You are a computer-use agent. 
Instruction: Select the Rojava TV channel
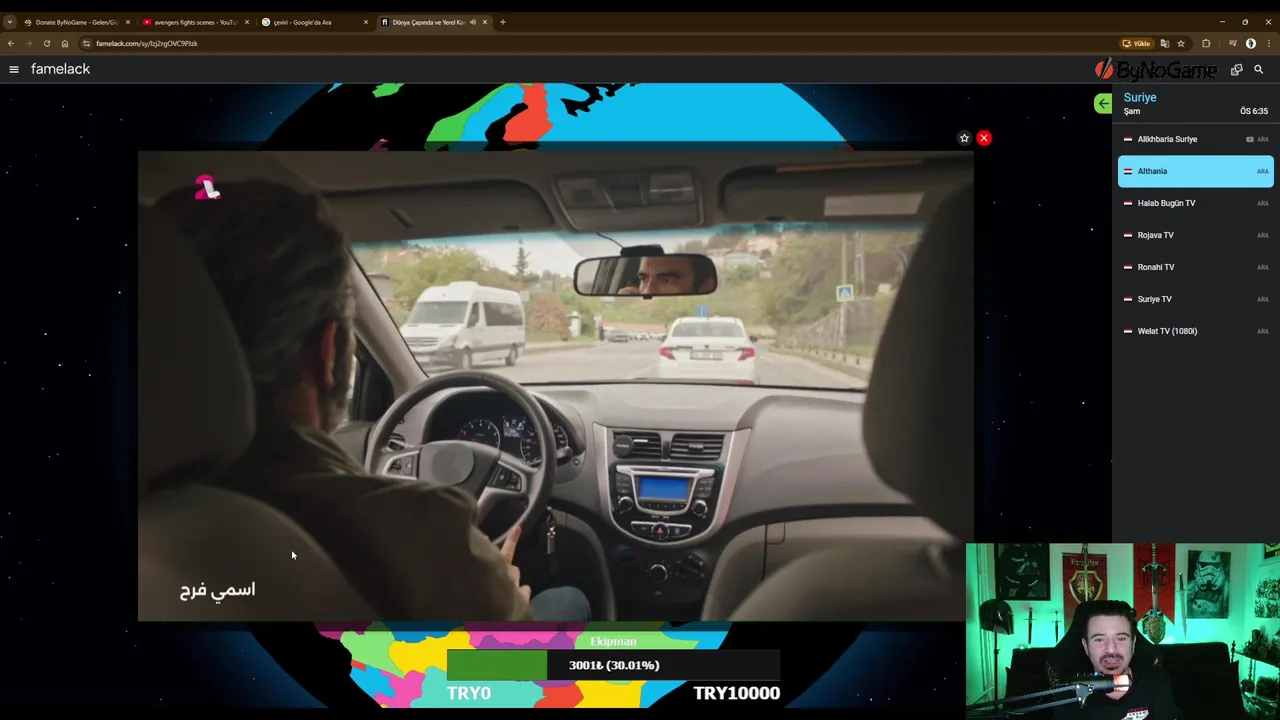(x=1195, y=235)
